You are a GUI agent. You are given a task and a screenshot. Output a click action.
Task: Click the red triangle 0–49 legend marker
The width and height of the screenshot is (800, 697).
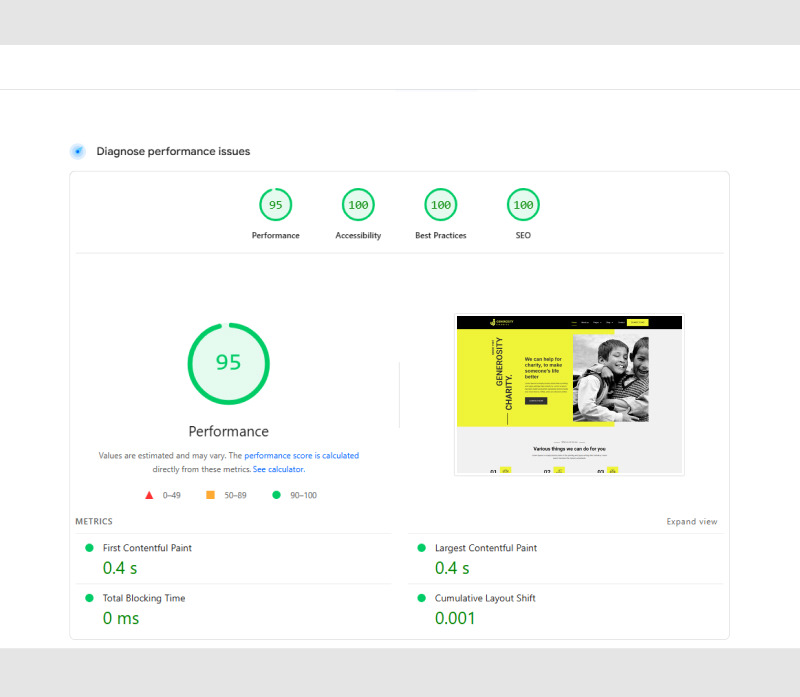[x=148, y=495]
